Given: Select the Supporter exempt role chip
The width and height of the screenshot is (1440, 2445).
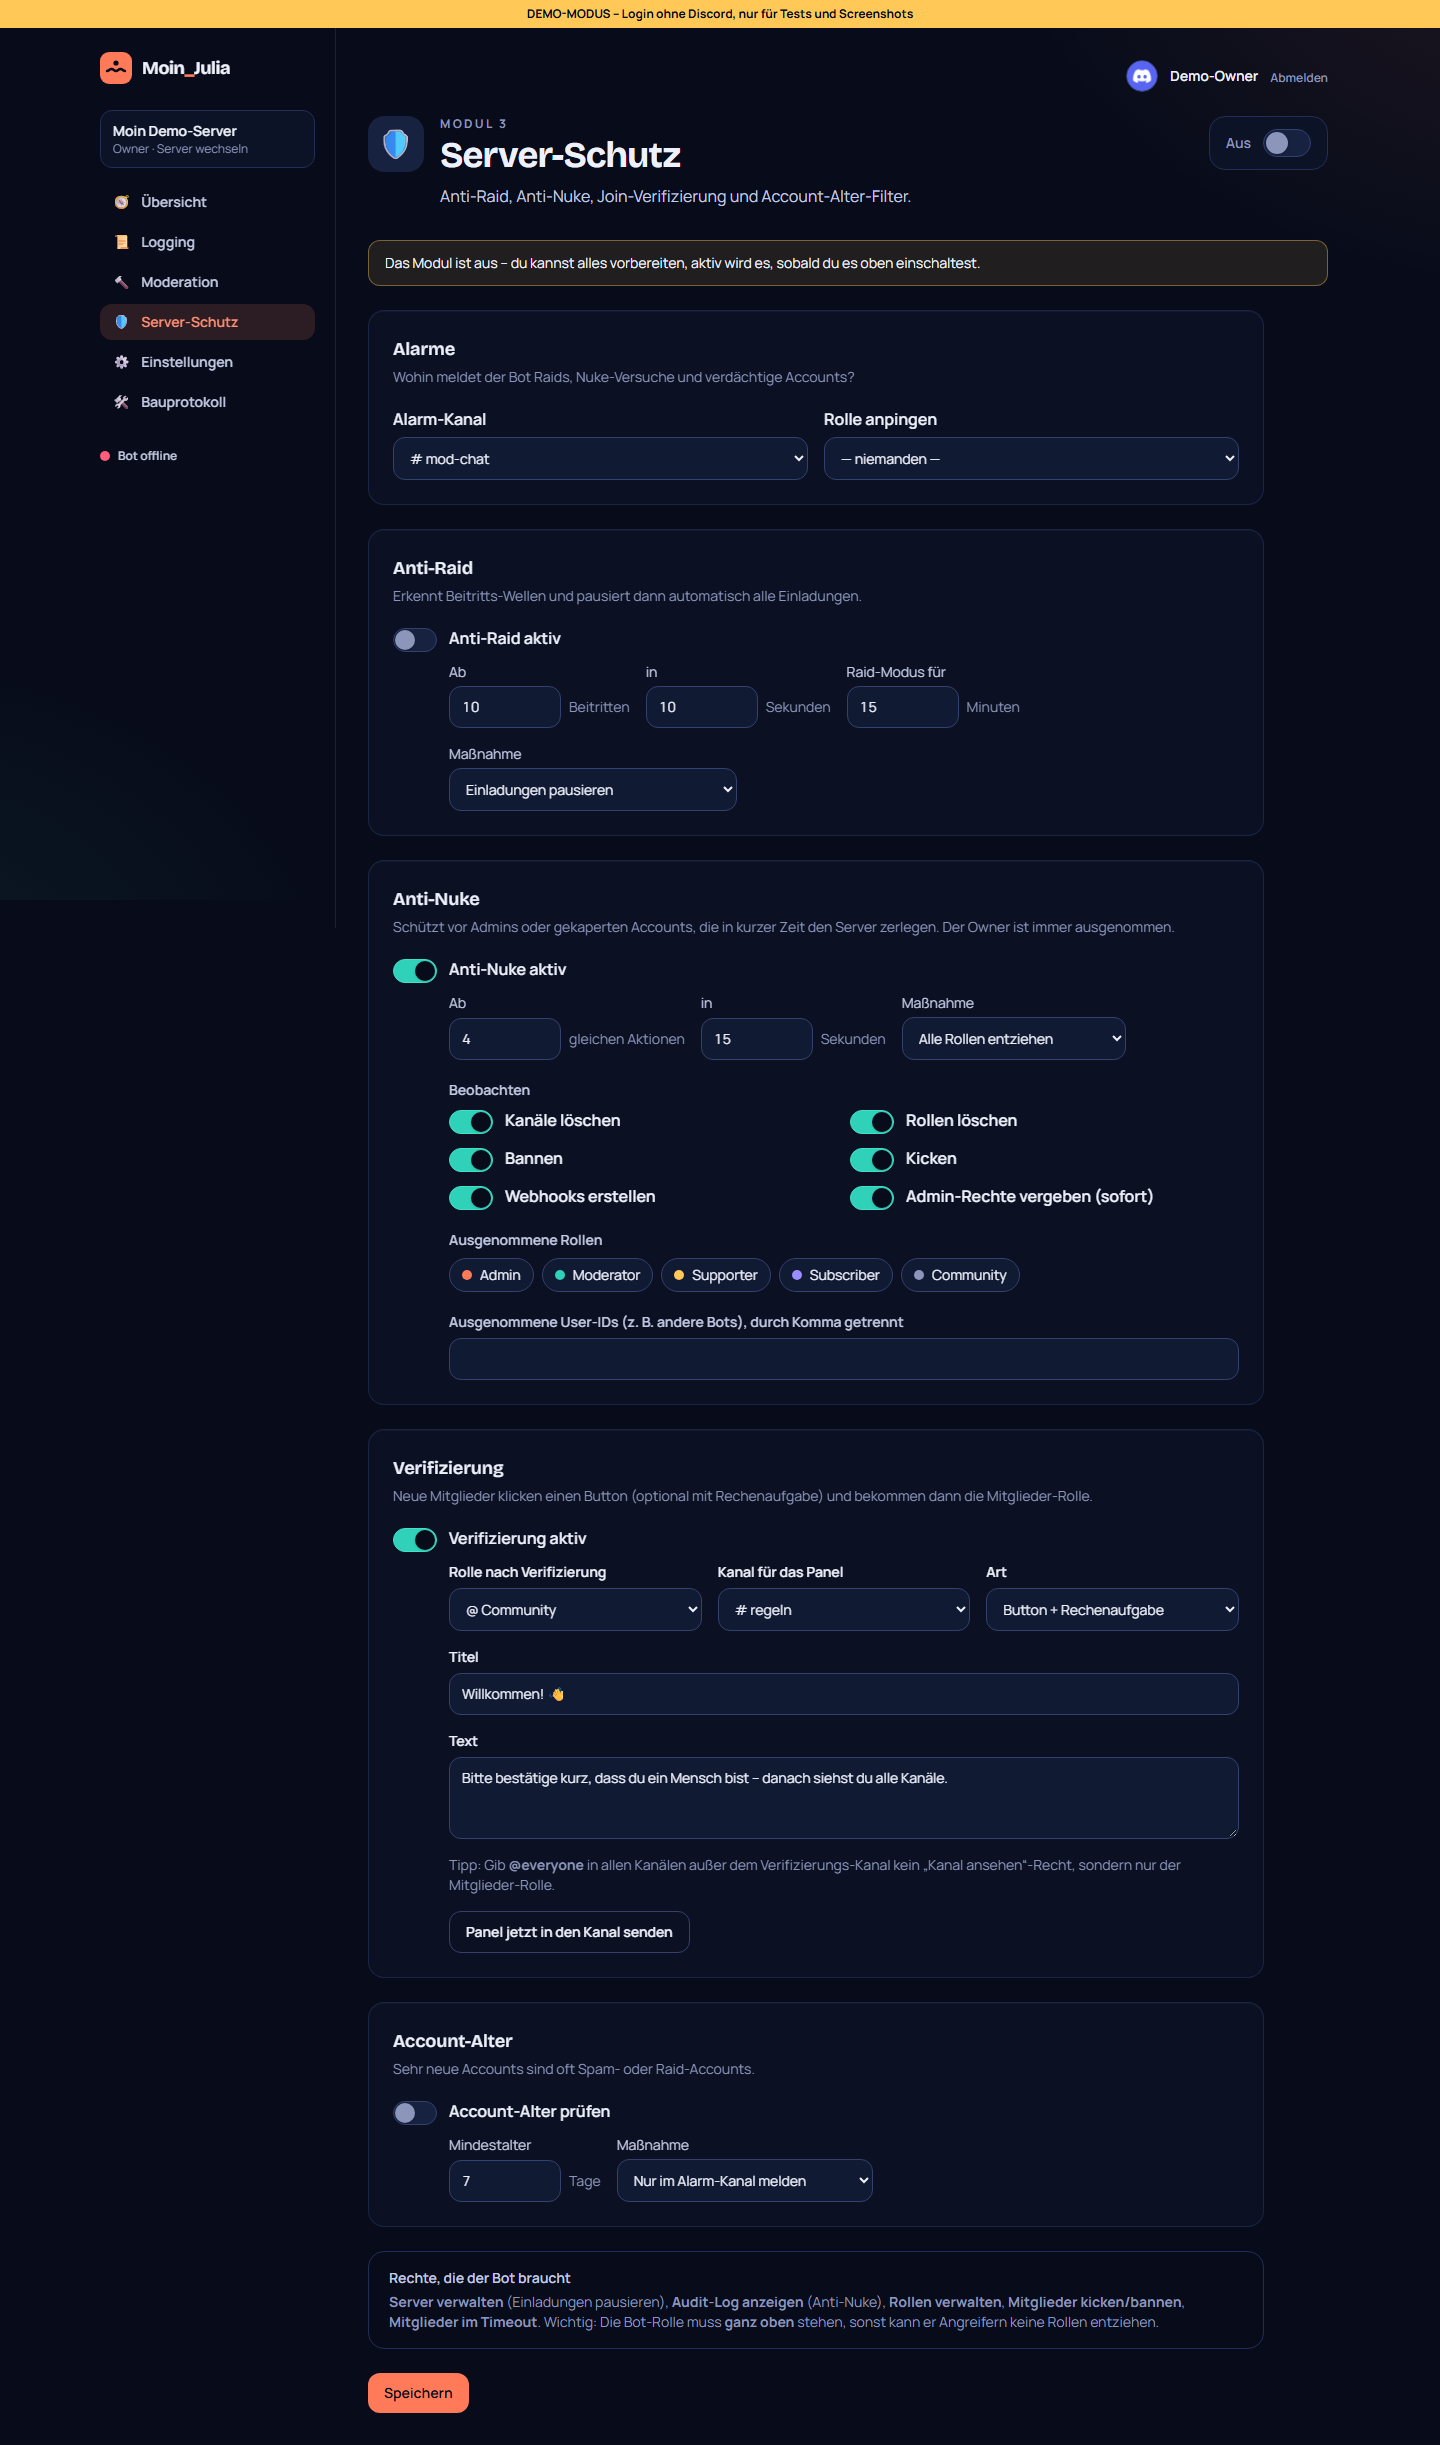Looking at the screenshot, I should click(x=716, y=1275).
